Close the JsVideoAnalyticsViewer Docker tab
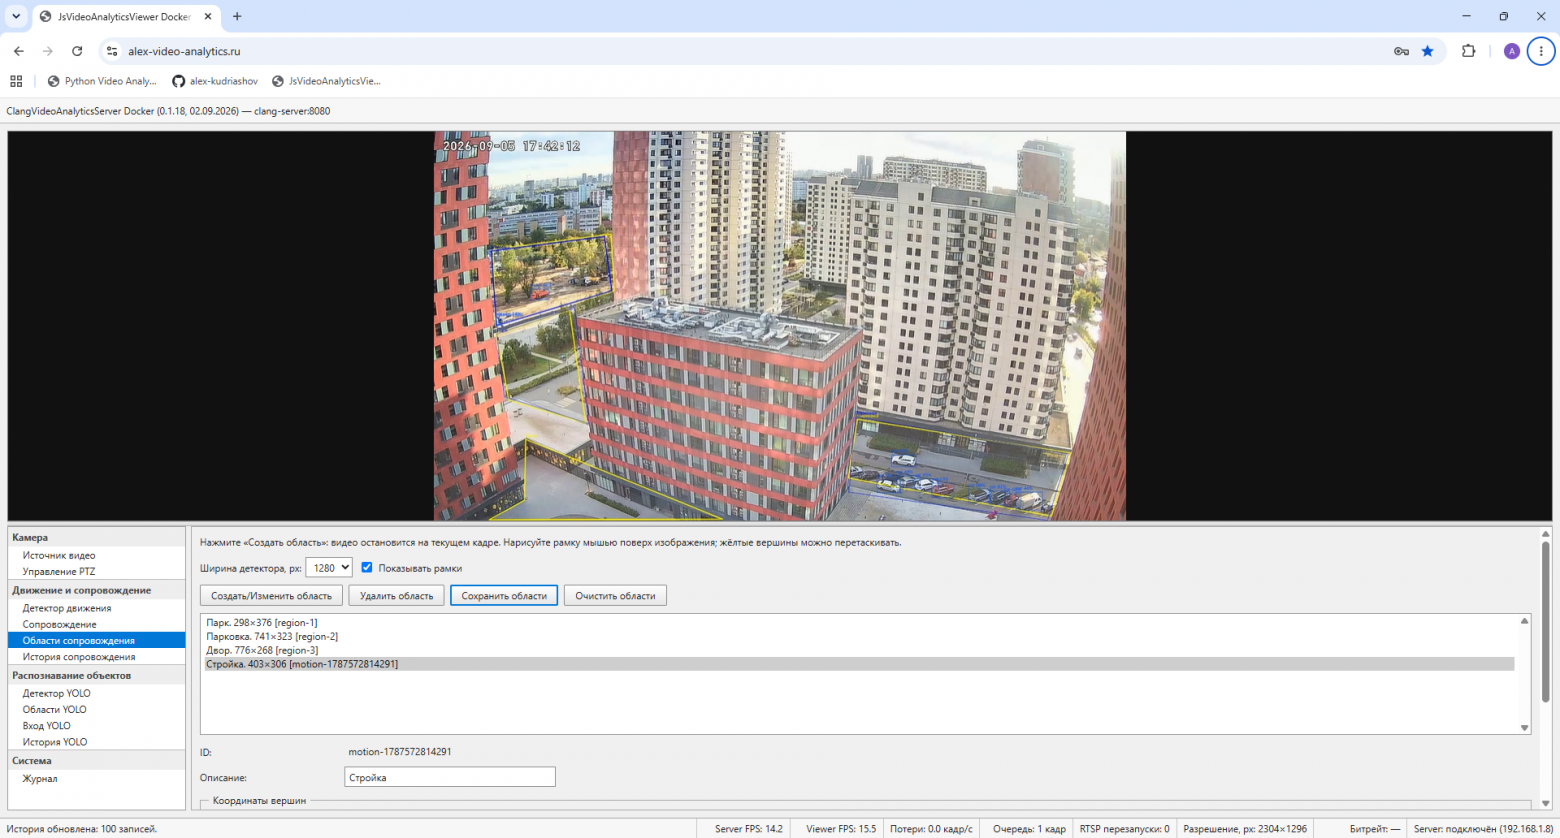The image size is (1560, 838). tap(207, 16)
